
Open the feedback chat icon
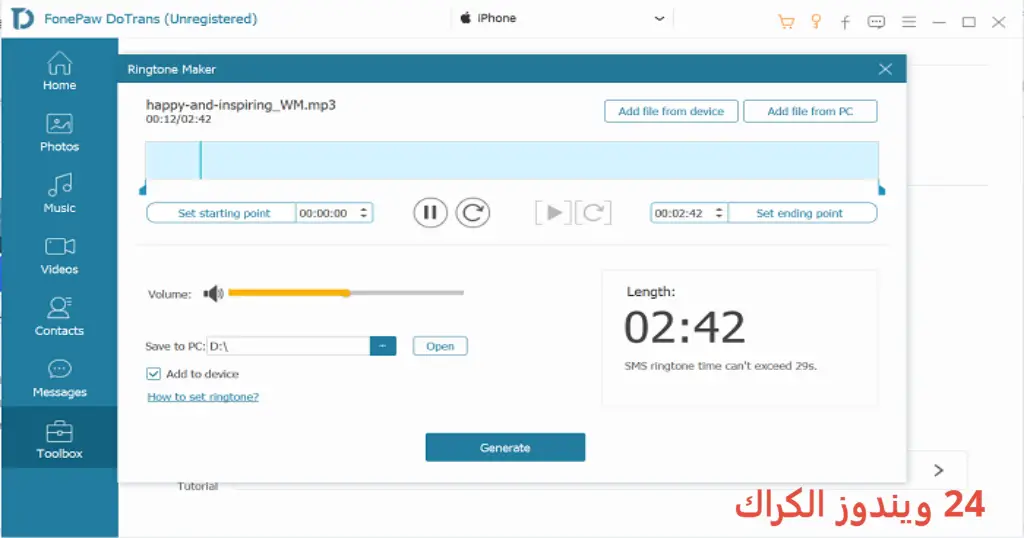(x=876, y=22)
